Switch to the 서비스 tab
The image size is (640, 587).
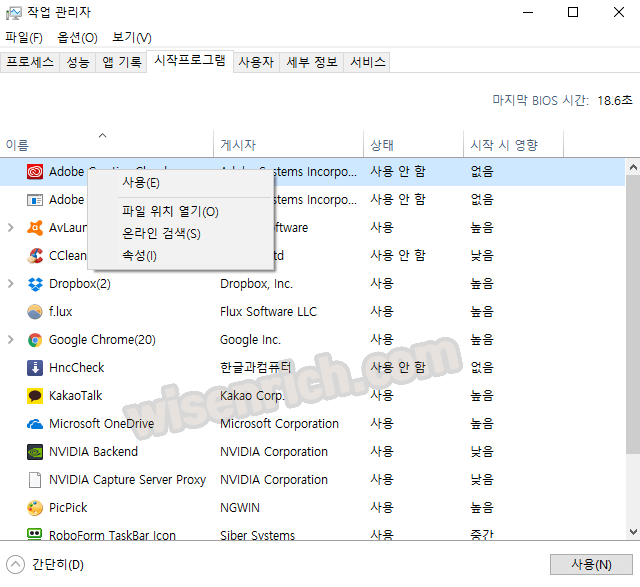(x=367, y=62)
